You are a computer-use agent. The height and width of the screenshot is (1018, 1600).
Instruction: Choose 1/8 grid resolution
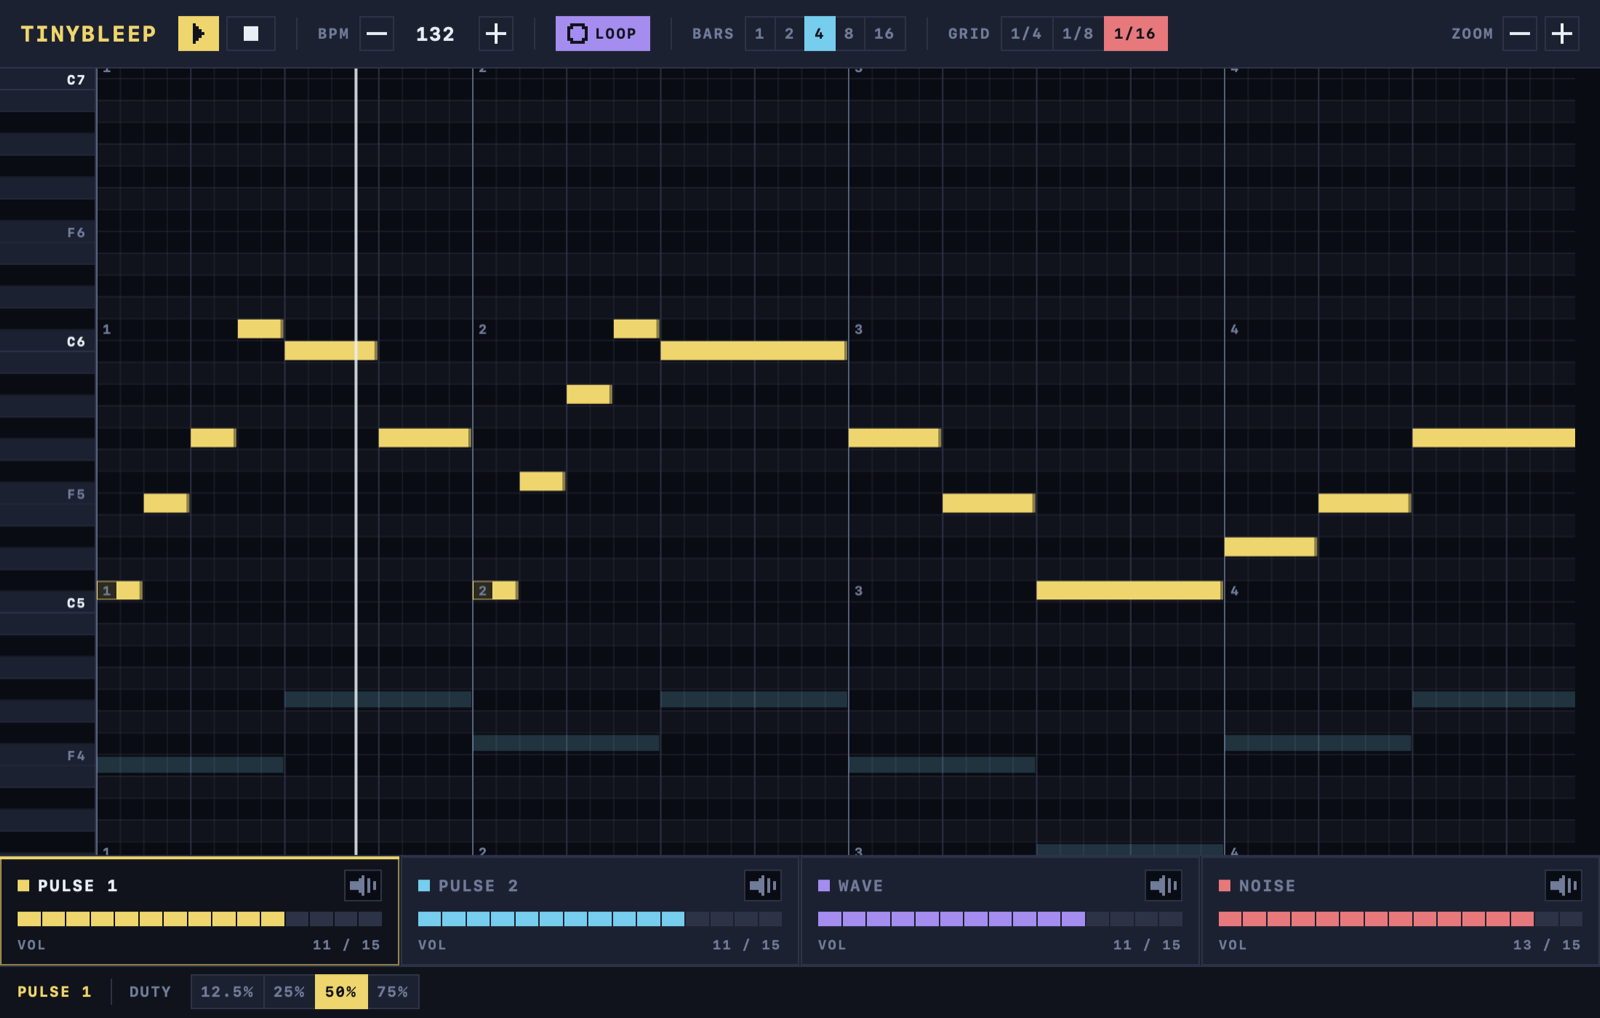[1078, 33]
